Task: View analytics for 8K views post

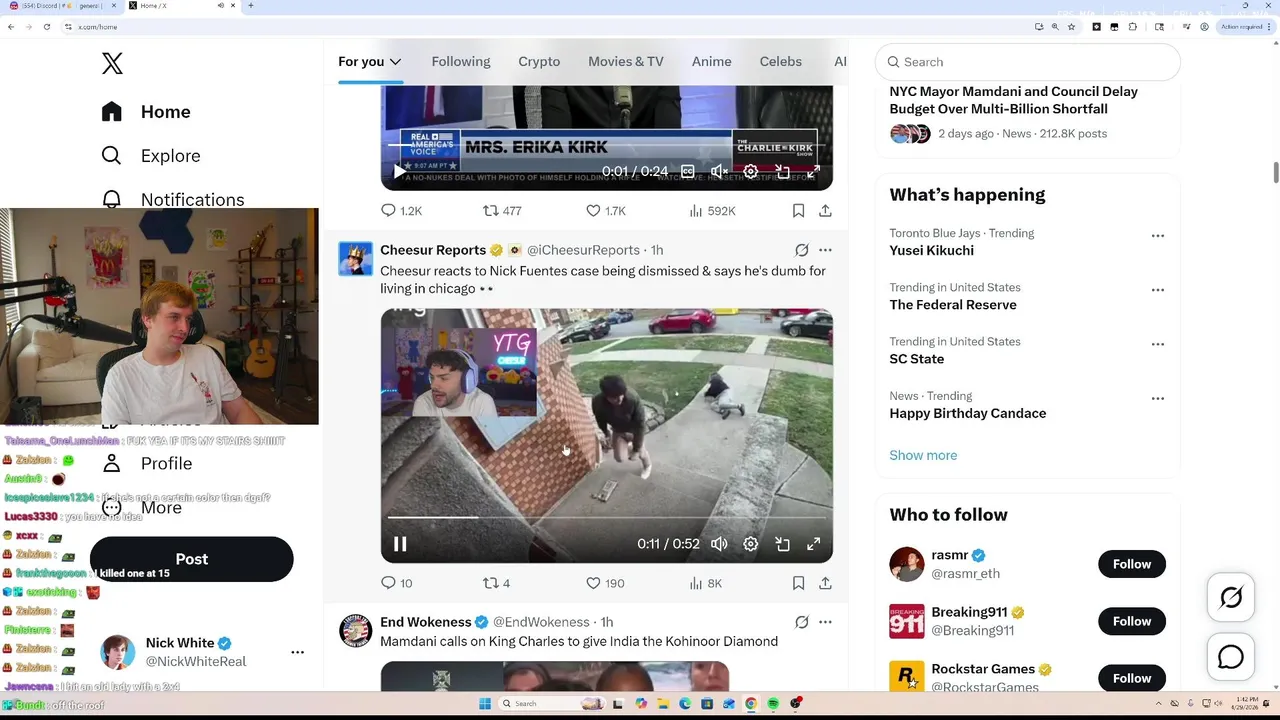Action: pos(706,583)
